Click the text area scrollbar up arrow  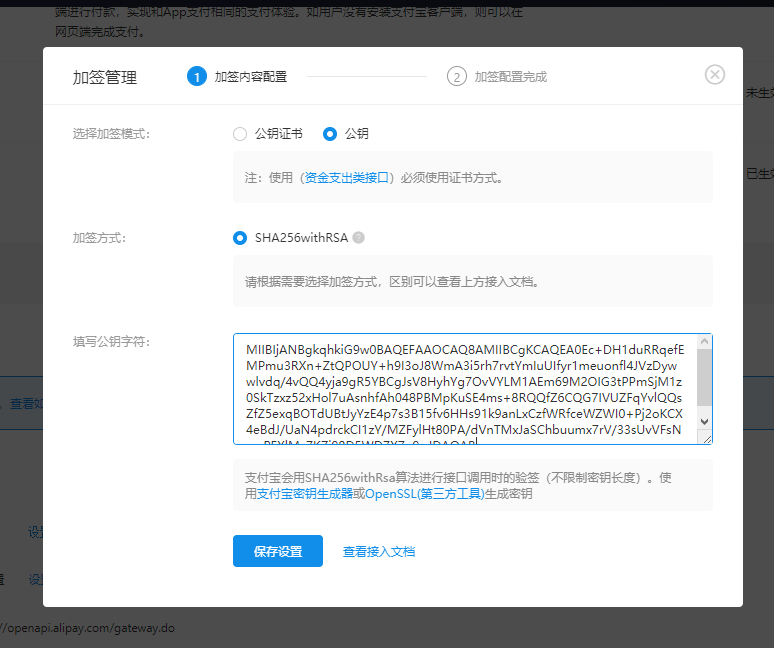pyautogui.click(x=704, y=342)
